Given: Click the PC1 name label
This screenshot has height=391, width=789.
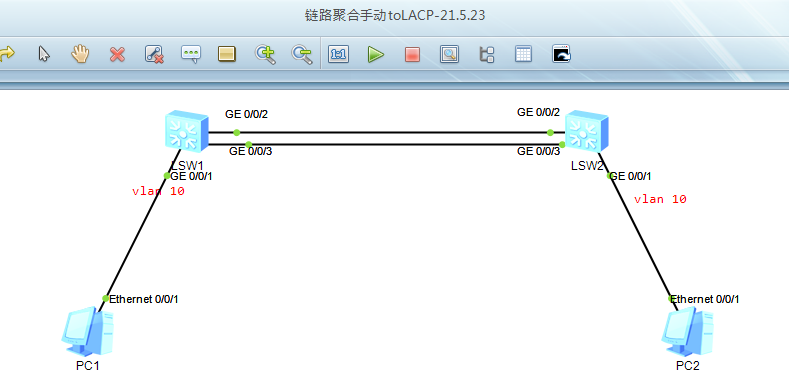Looking at the screenshot, I should click(88, 366).
